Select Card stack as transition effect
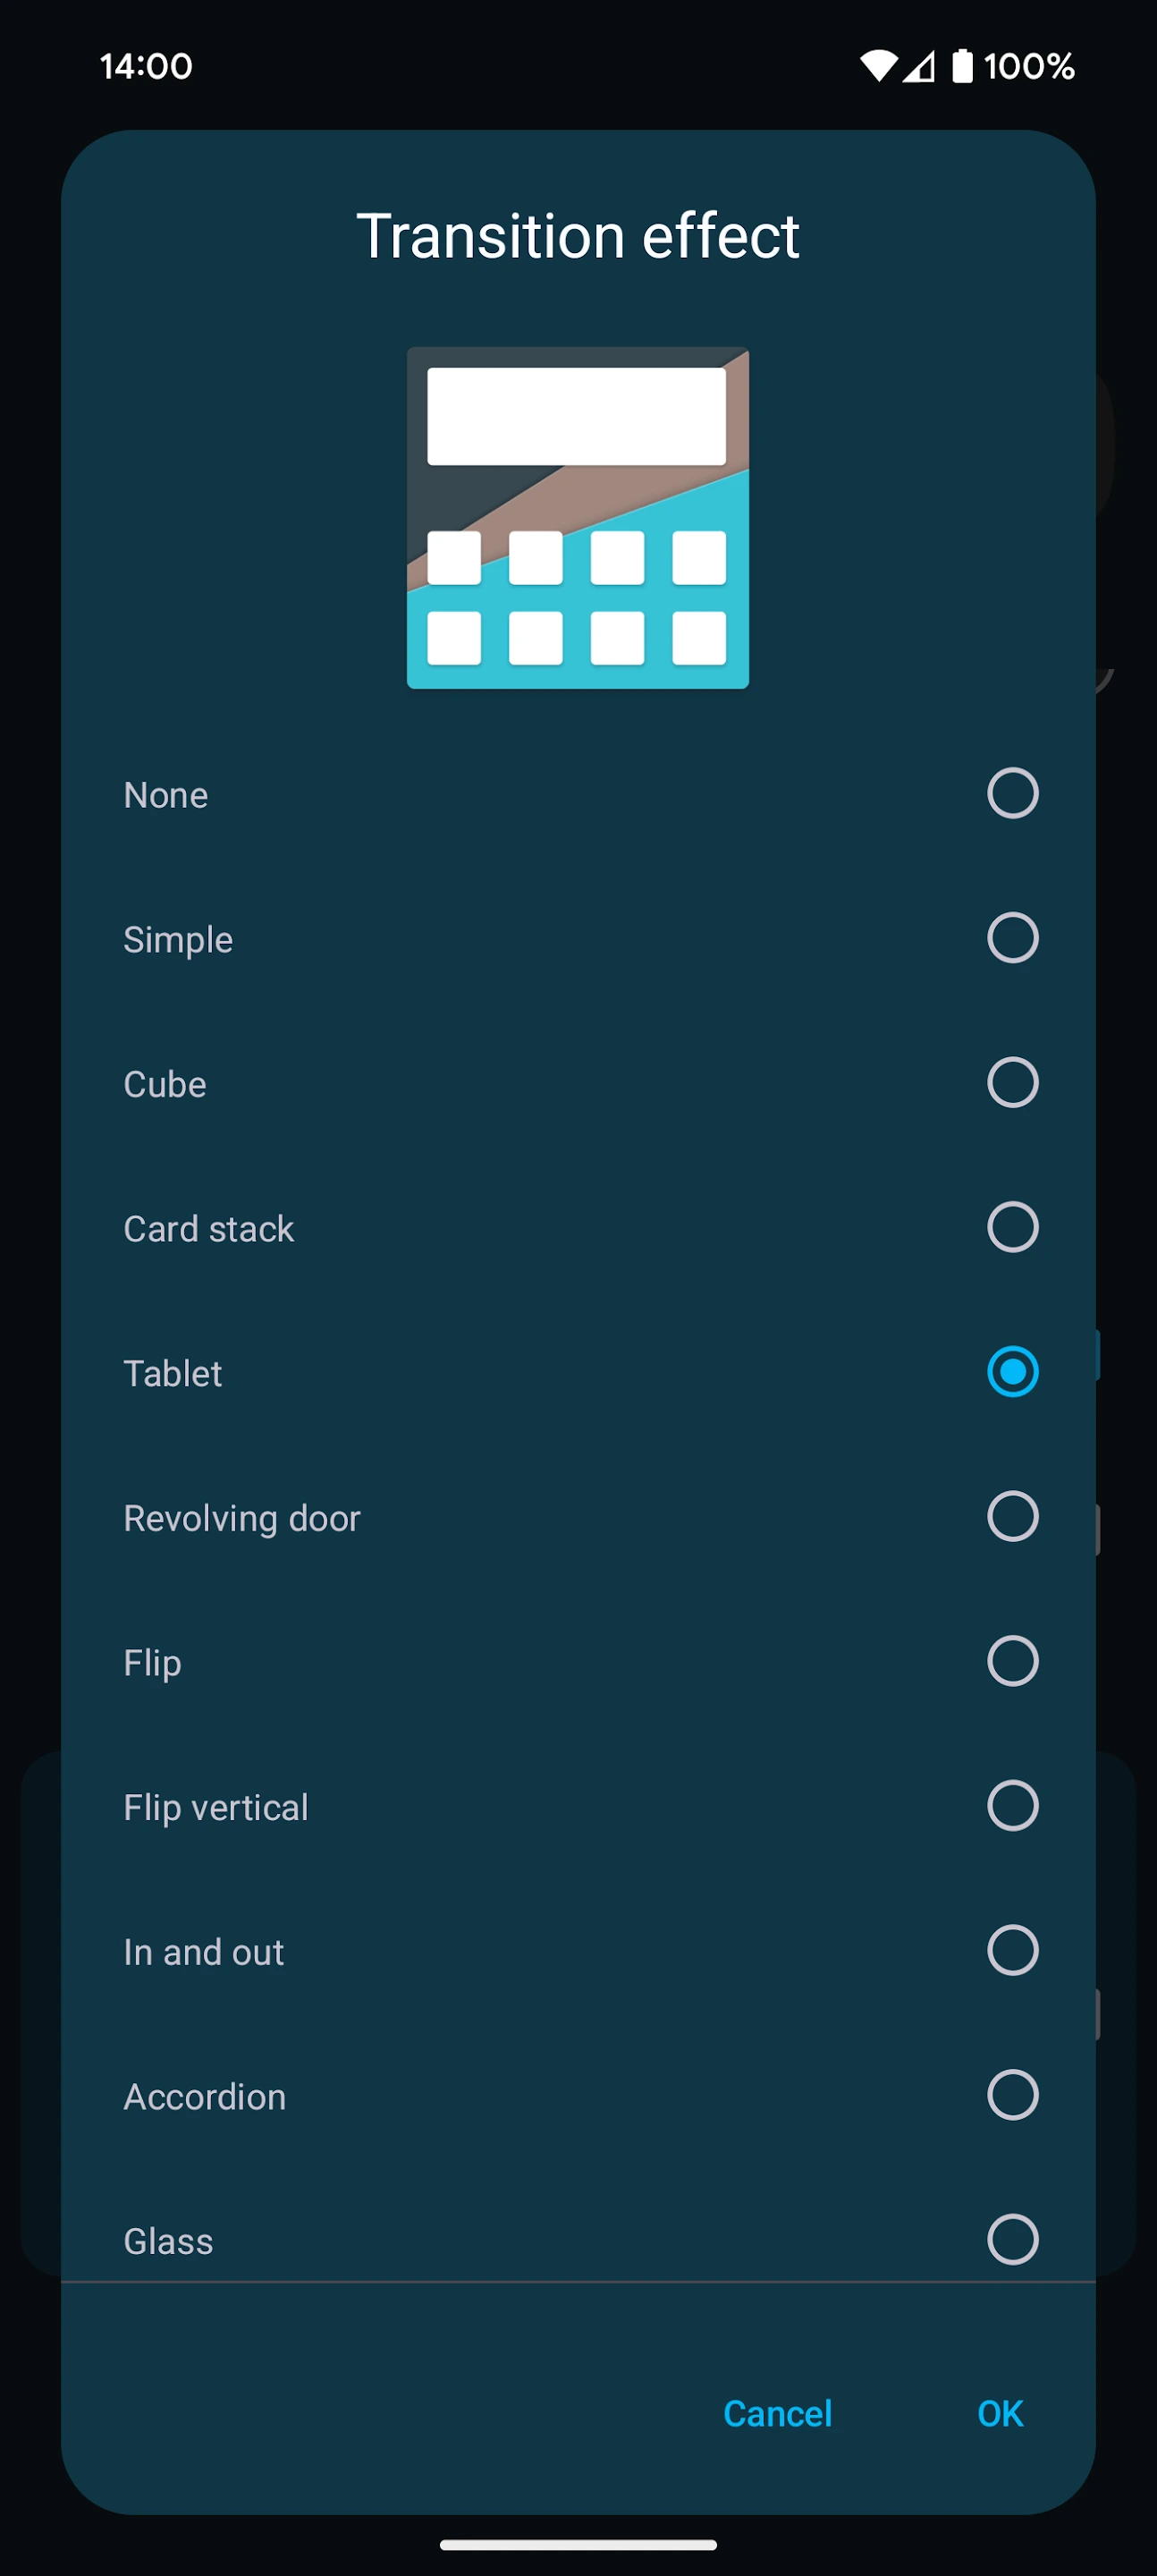The height and width of the screenshot is (2576, 1157). click(x=1013, y=1227)
